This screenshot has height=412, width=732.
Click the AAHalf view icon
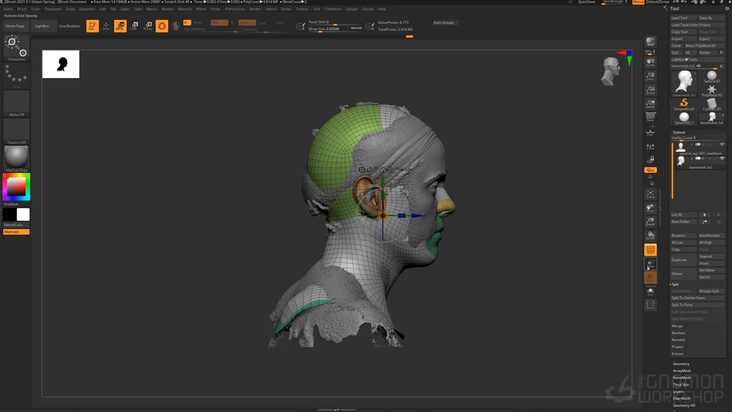(650, 104)
